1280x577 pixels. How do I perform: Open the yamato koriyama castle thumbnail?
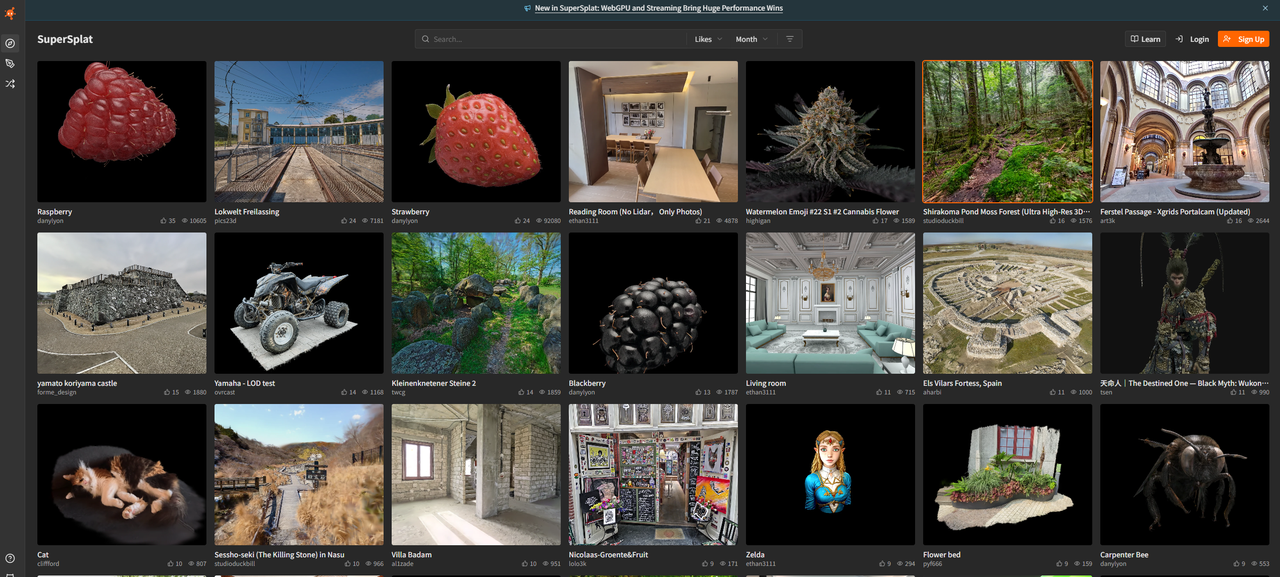click(x=122, y=303)
